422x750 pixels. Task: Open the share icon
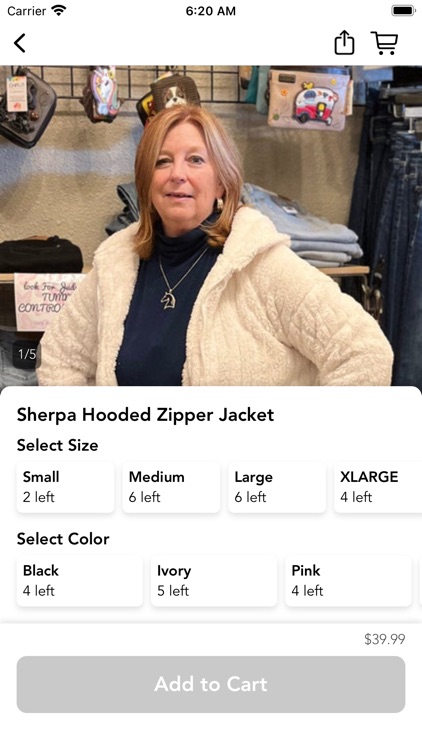344,43
